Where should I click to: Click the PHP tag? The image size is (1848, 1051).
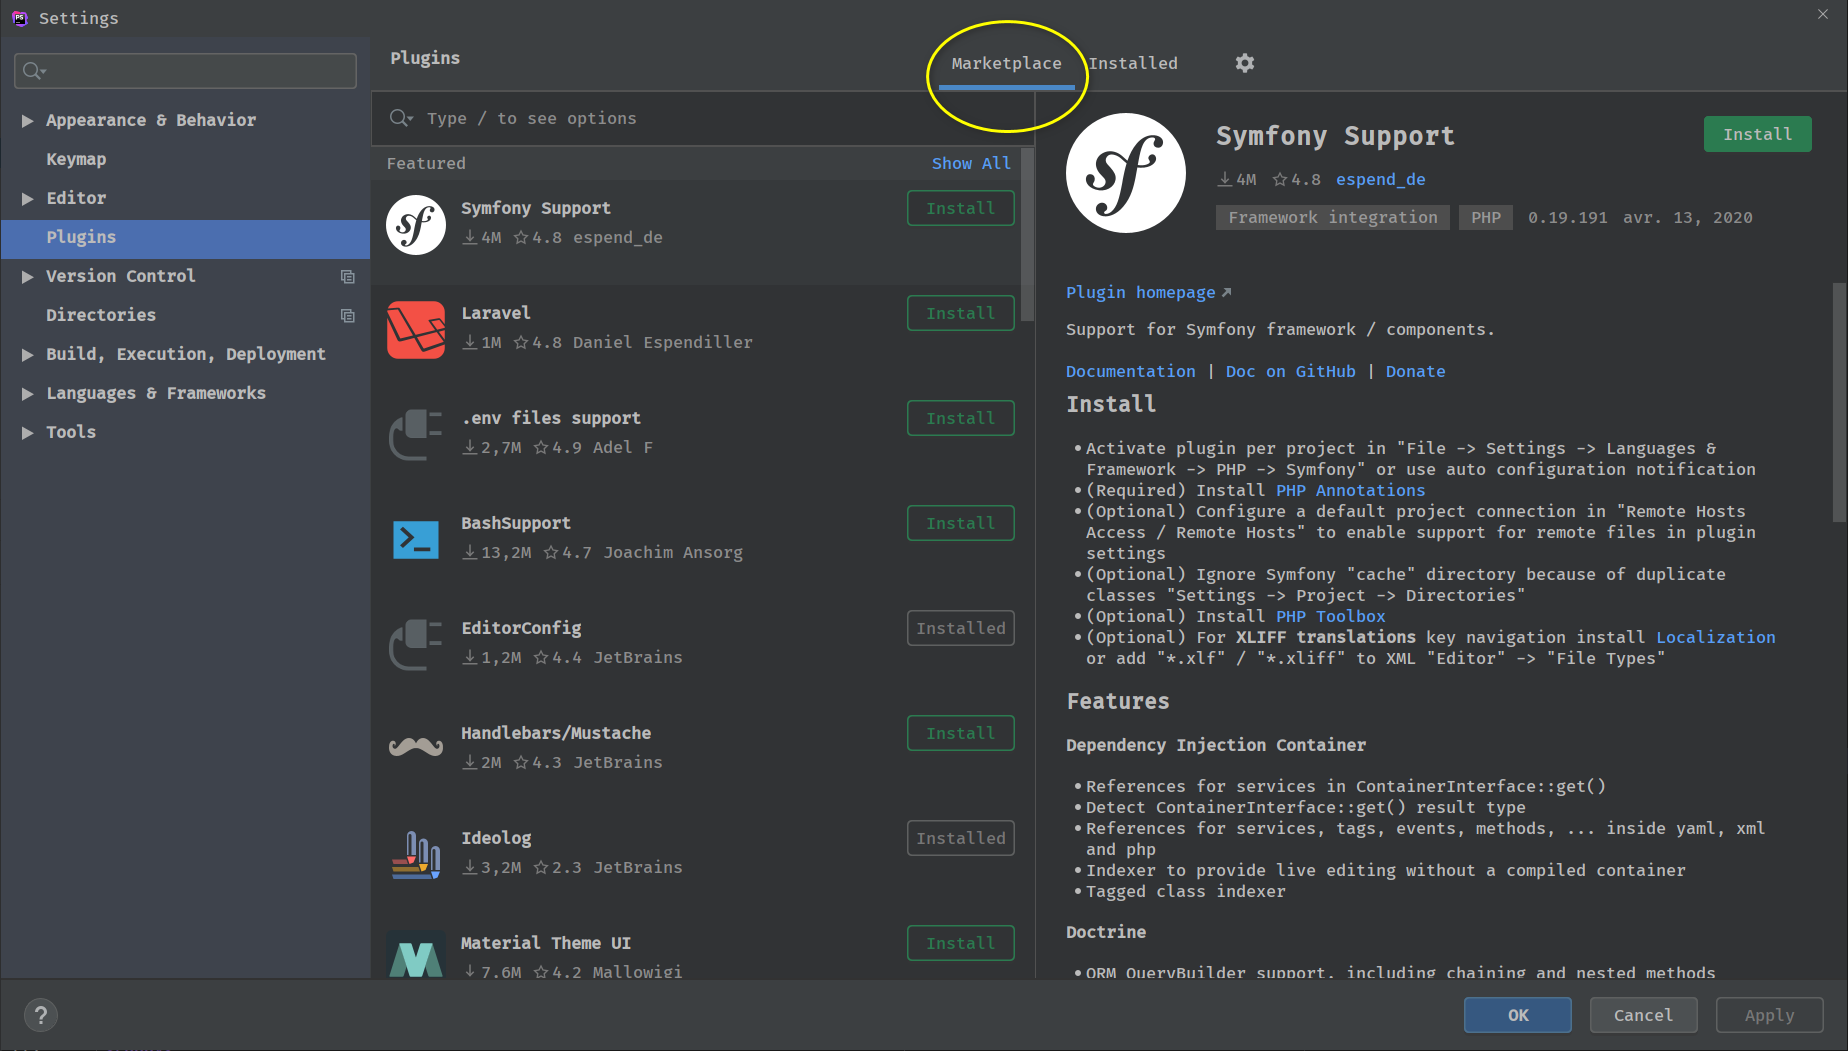click(x=1485, y=217)
